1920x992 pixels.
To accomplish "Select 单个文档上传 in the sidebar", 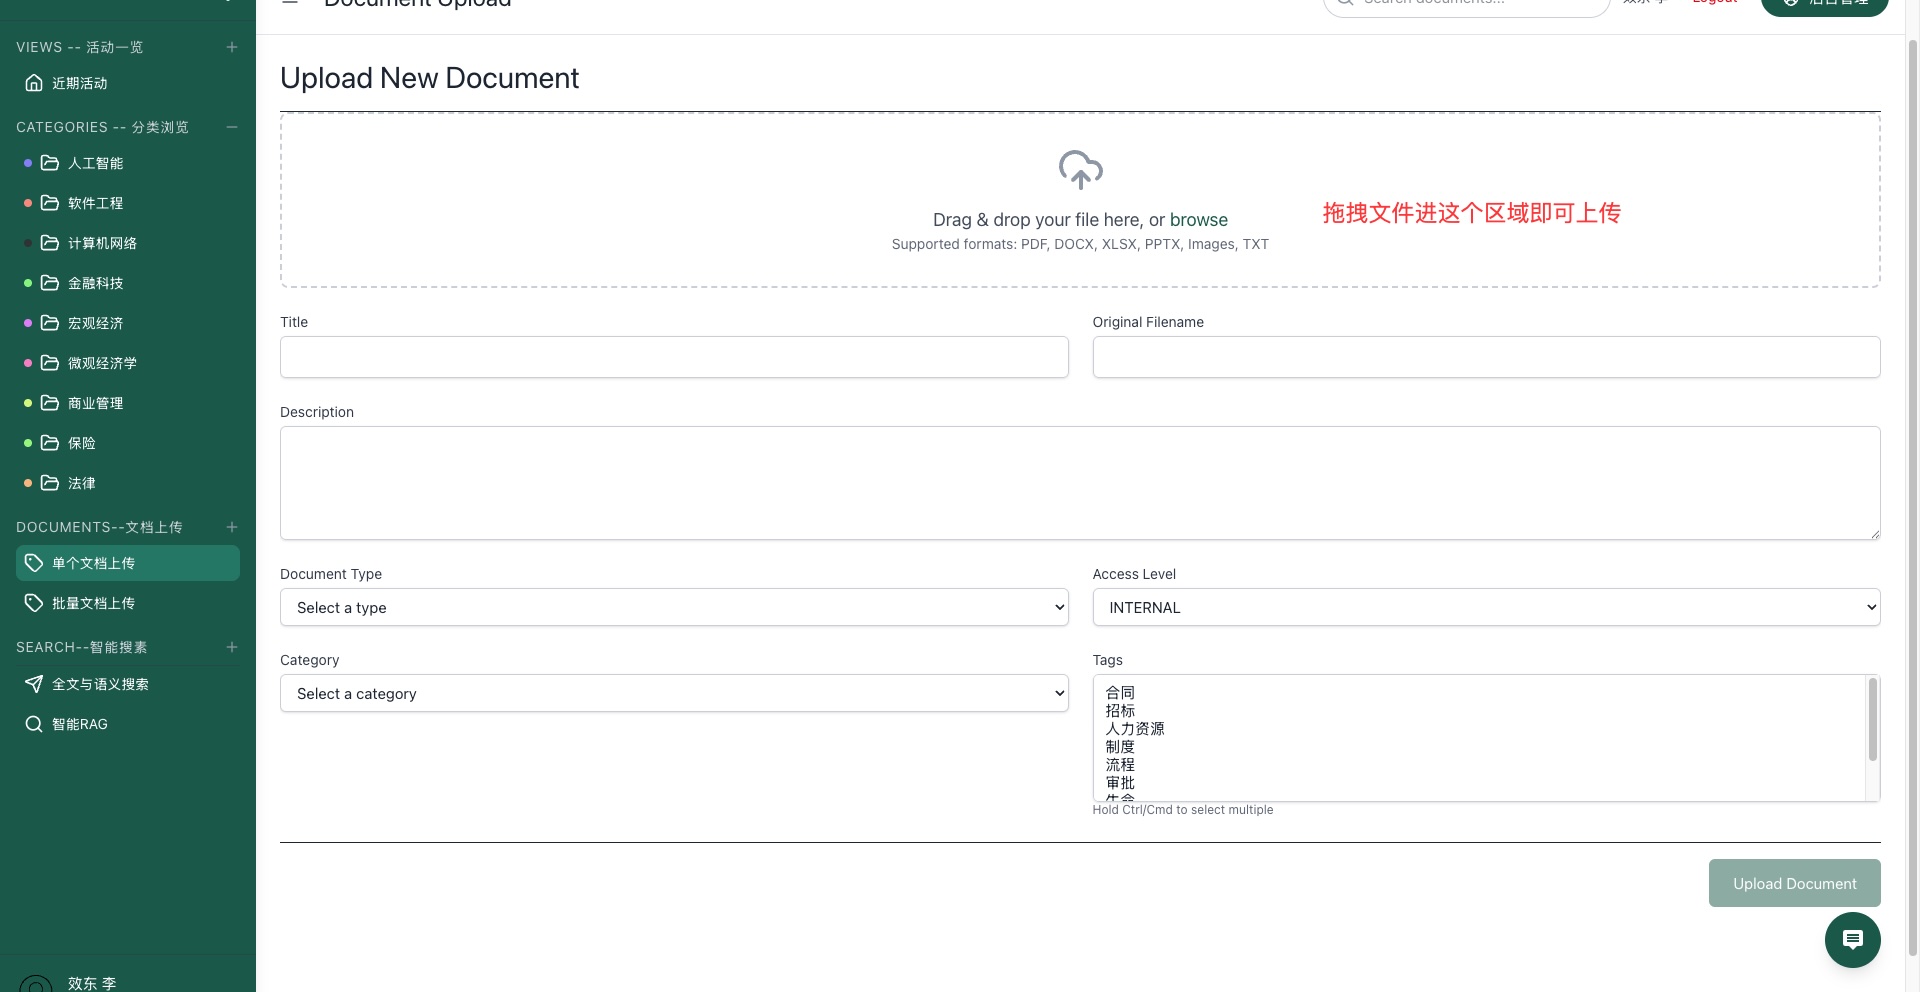I will [x=128, y=563].
